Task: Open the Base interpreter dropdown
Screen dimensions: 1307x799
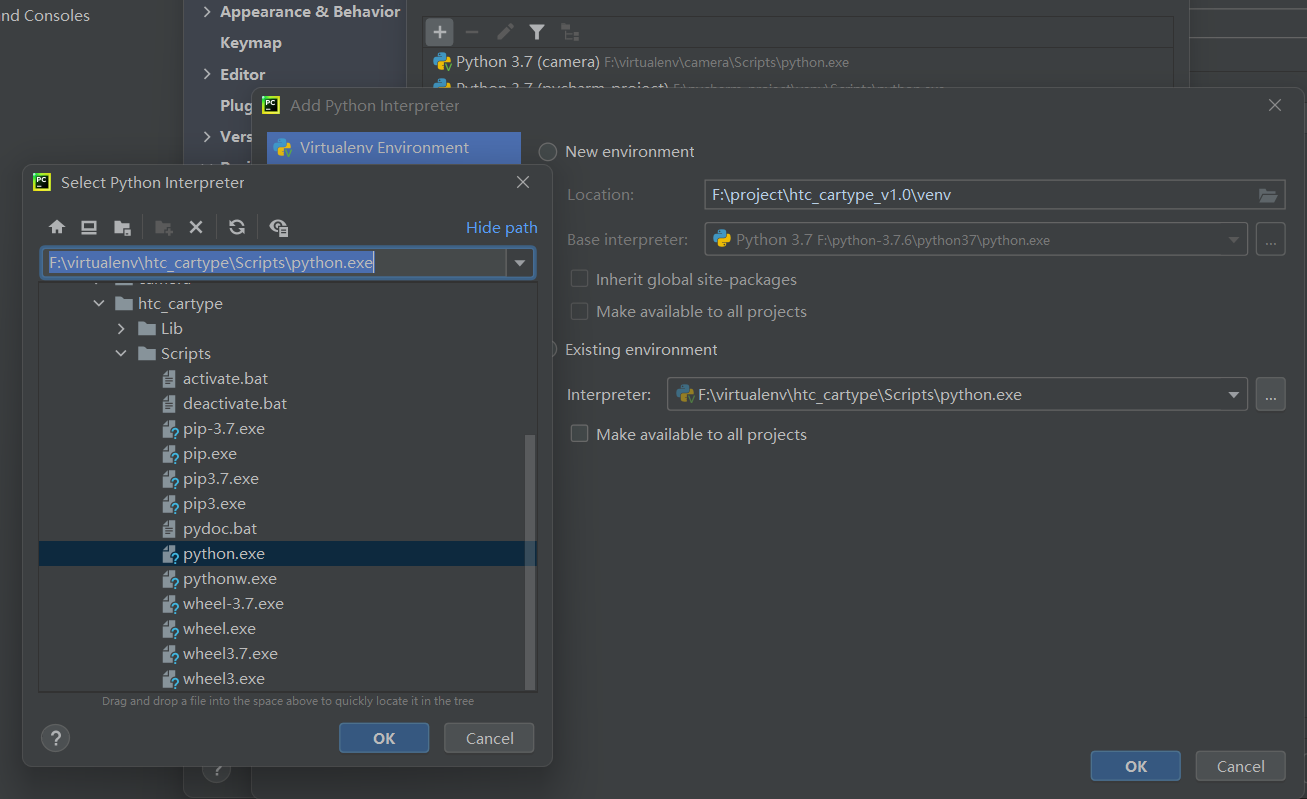Action: (x=1234, y=239)
